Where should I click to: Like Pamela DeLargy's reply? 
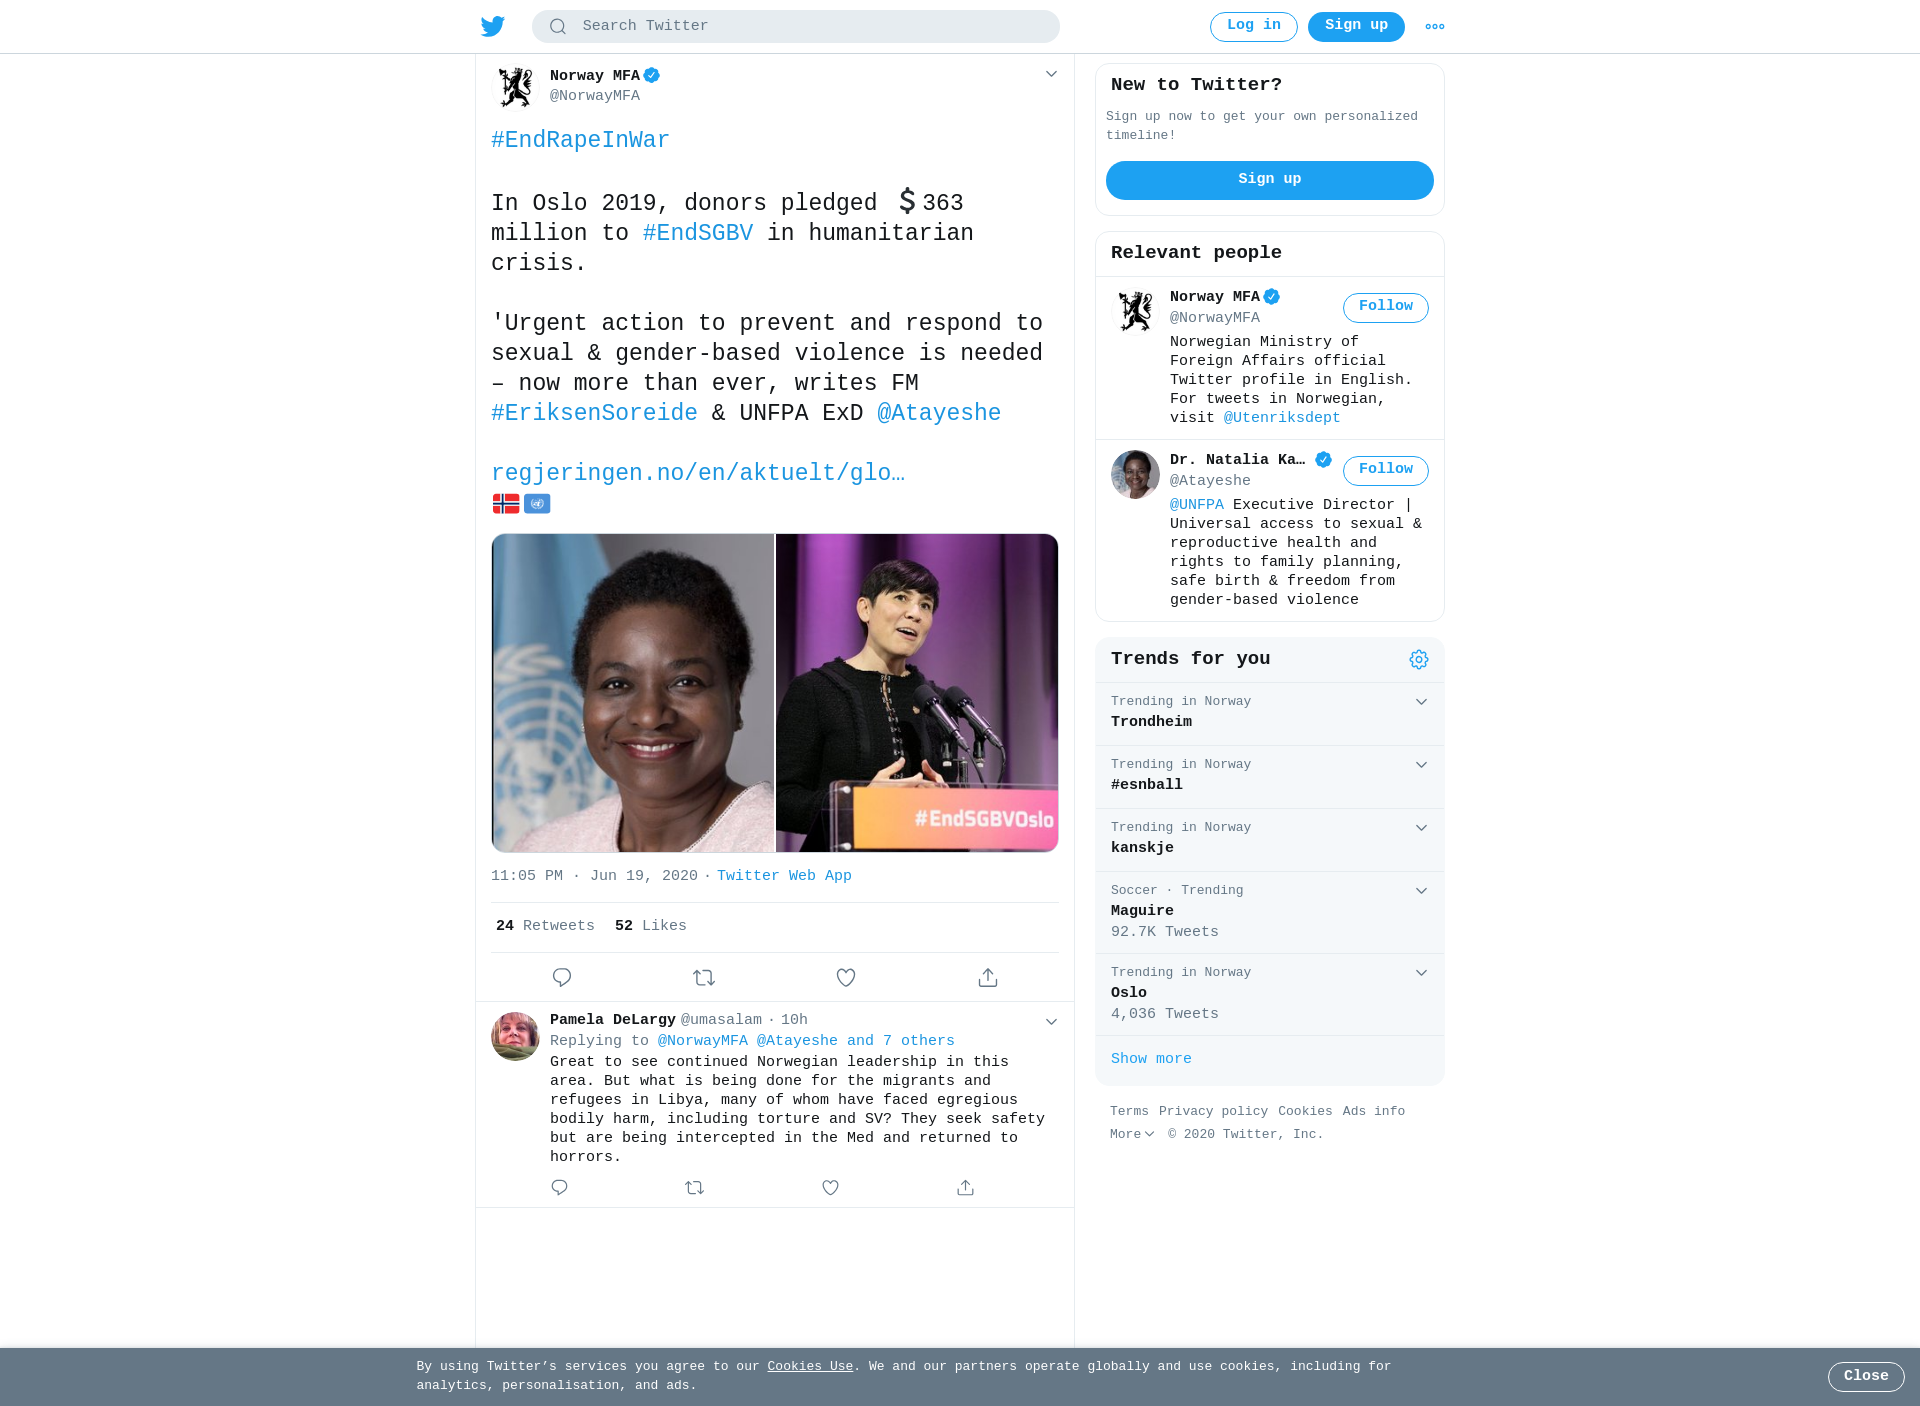830,1187
